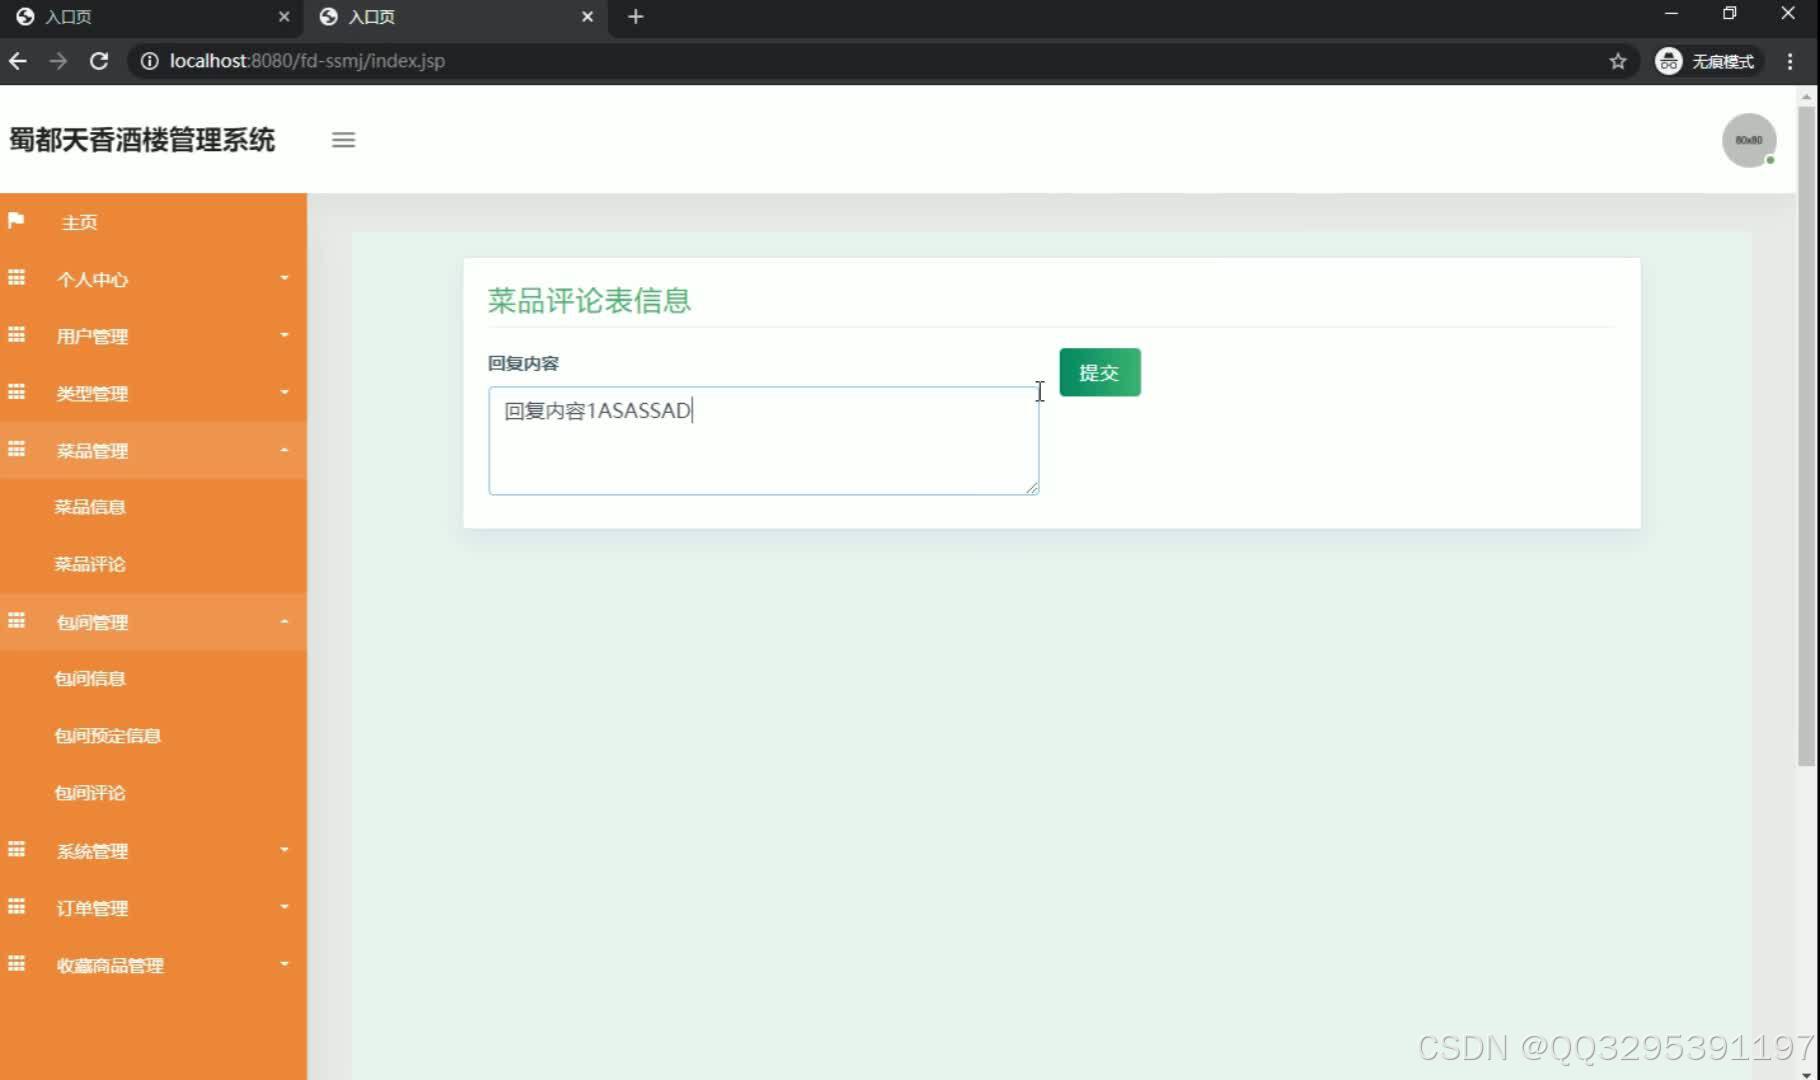This screenshot has width=1820, height=1080.
Task: Toggle the hamburger sidebar menu icon
Action: 343,140
